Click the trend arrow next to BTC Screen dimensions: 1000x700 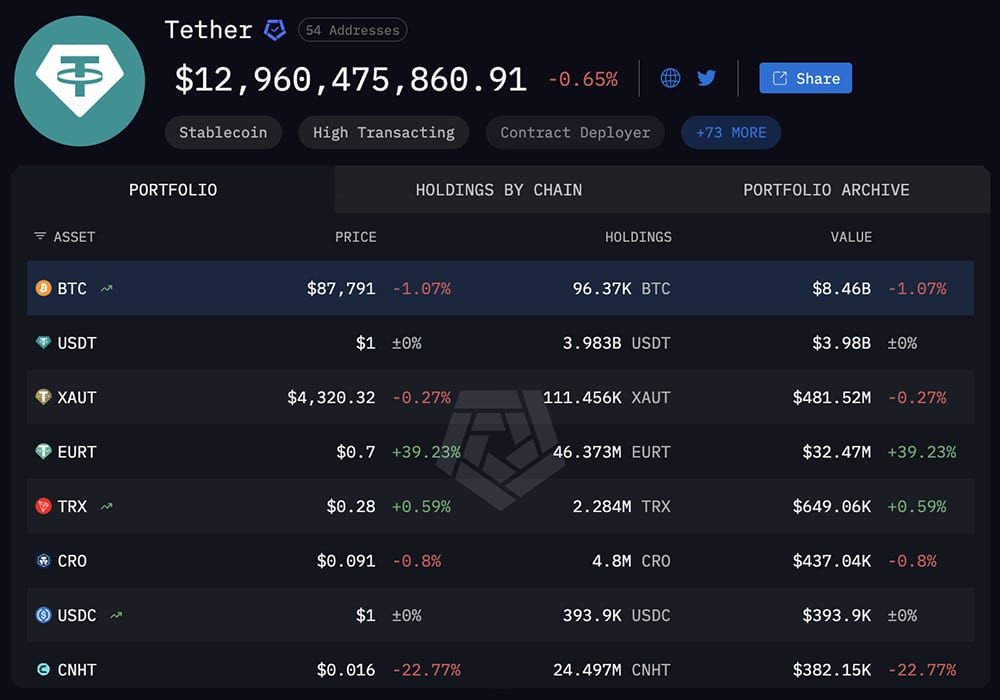pyautogui.click(x=107, y=288)
